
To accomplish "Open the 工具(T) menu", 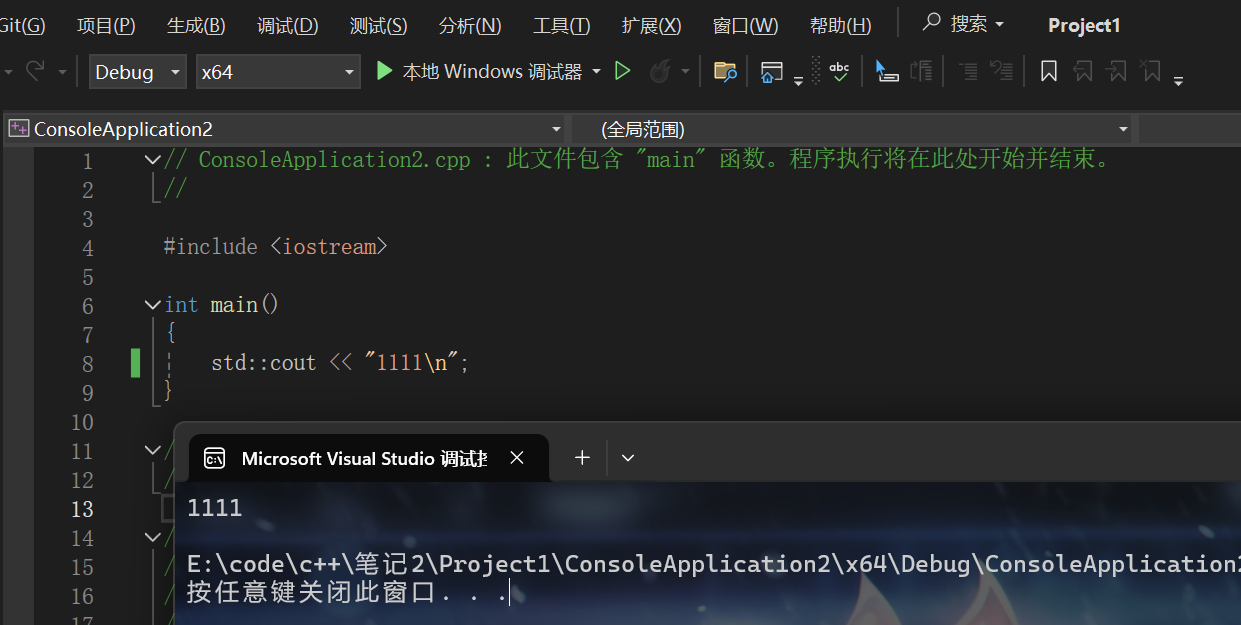I will click(x=561, y=26).
